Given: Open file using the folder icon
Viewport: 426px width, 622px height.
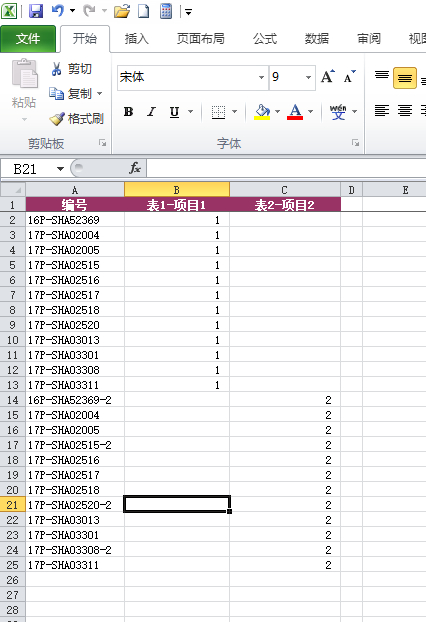Looking at the screenshot, I should pyautogui.click(x=122, y=11).
